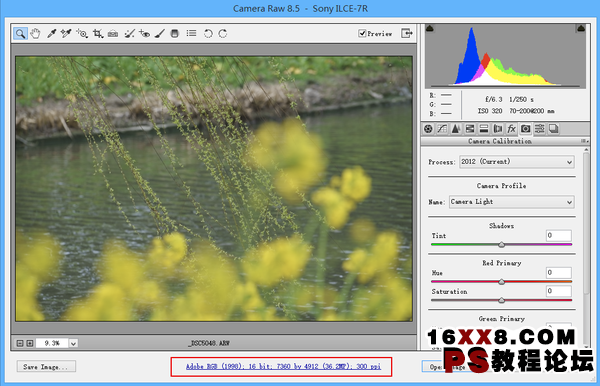Open the Effects fx panel tab
This screenshot has height=386, width=600.
pos(512,129)
